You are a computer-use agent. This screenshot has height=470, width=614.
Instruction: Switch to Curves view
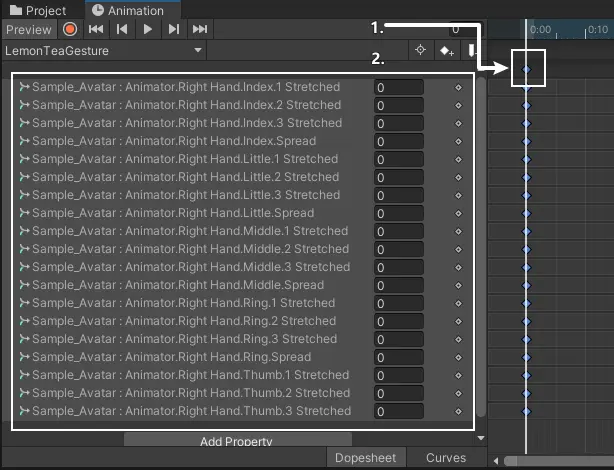[446, 458]
